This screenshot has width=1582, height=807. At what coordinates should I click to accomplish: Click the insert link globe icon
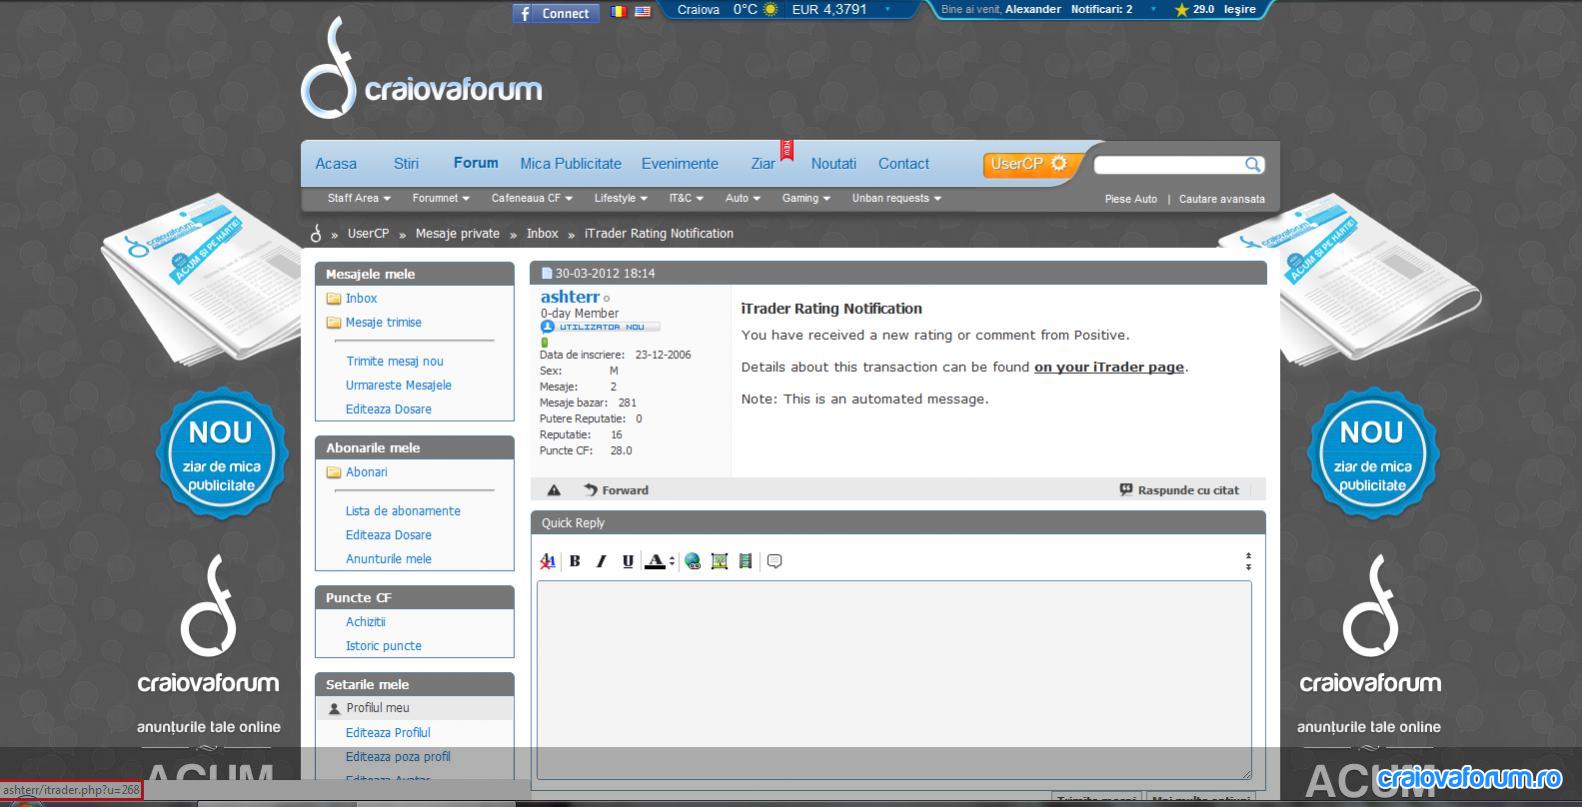point(692,561)
